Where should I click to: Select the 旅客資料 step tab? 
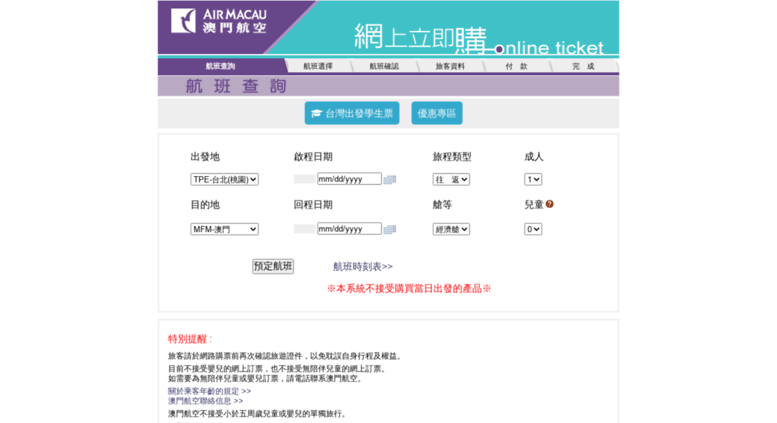pos(450,66)
